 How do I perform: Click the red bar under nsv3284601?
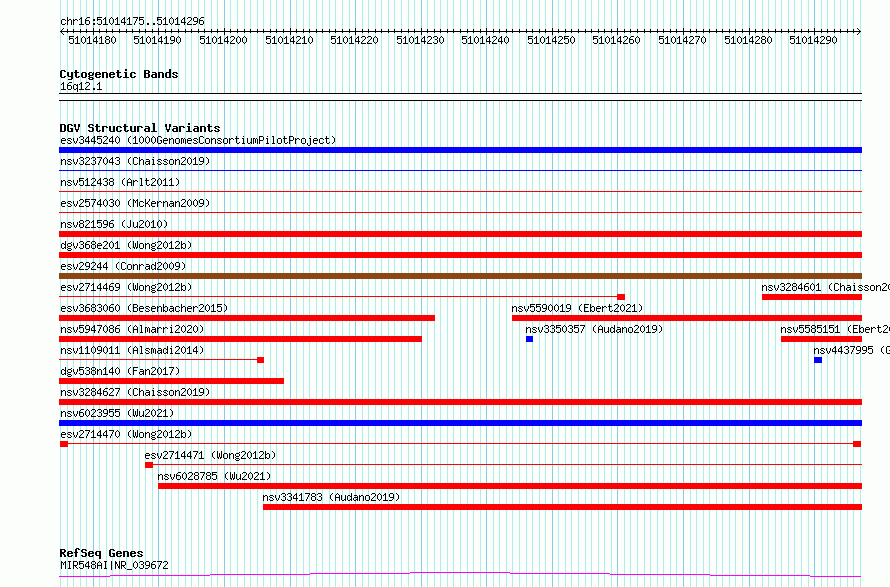pos(812,297)
